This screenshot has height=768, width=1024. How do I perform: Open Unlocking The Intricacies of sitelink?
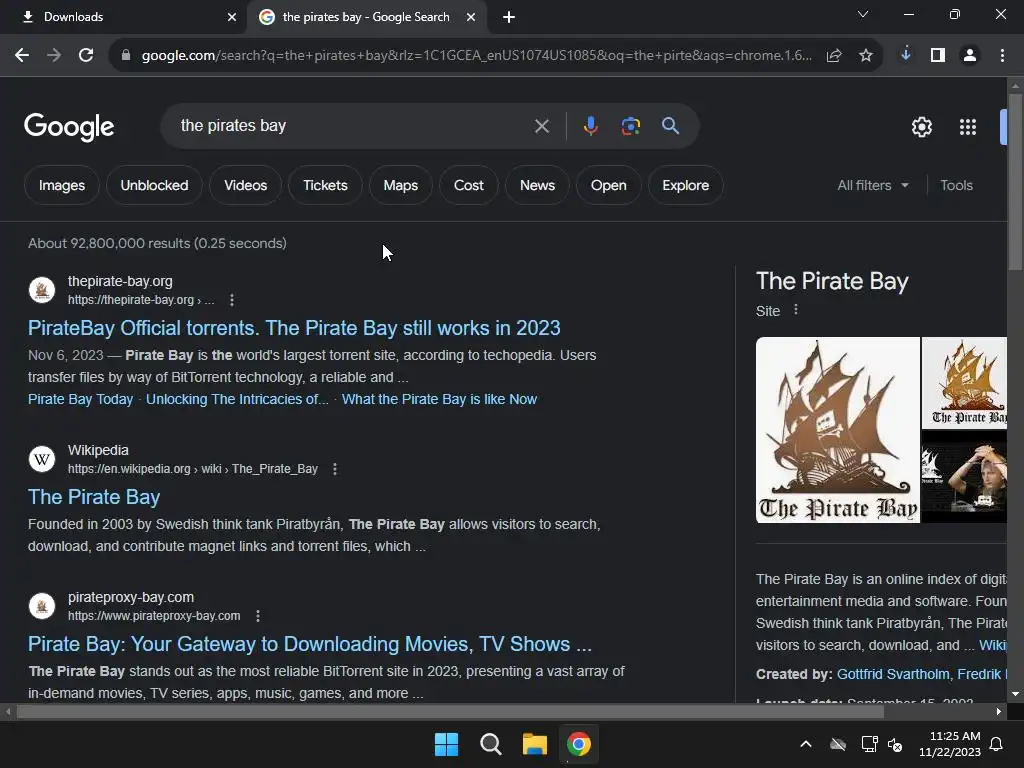(237, 399)
